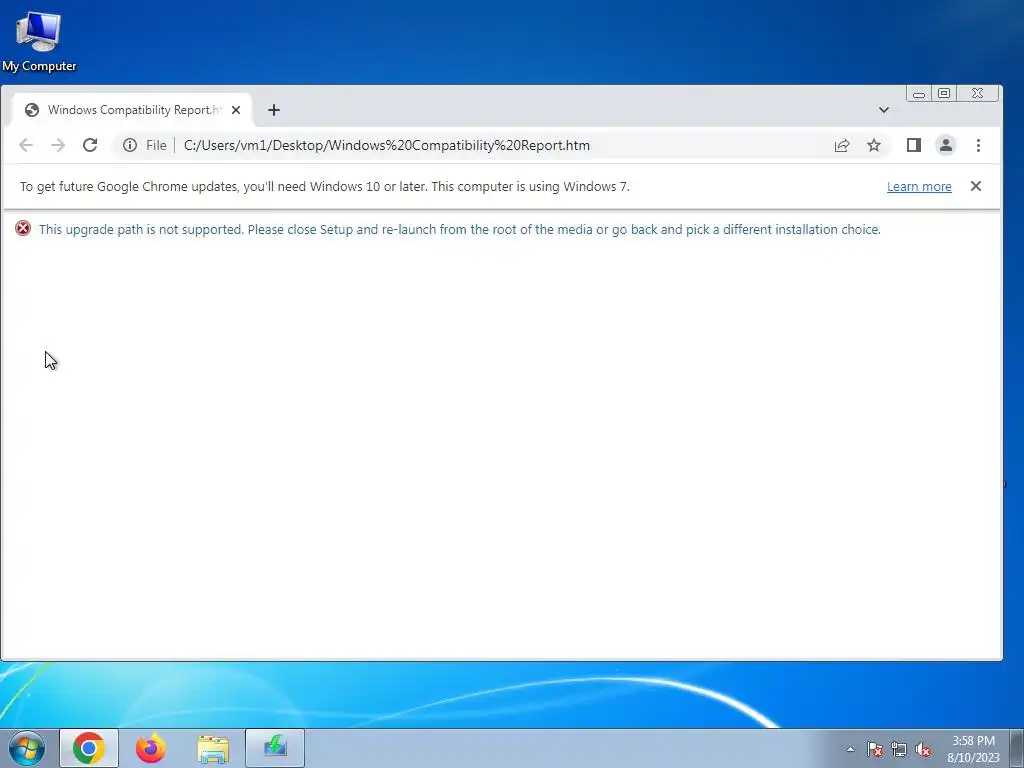Bookmark this page with the star
1024x768 pixels.
point(874,145)
